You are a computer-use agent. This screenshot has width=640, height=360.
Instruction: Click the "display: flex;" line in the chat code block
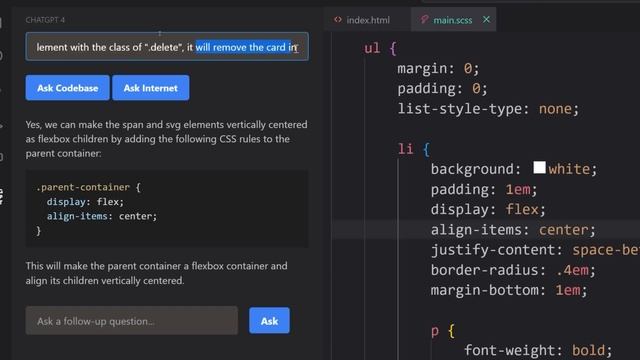pos(85,202)
